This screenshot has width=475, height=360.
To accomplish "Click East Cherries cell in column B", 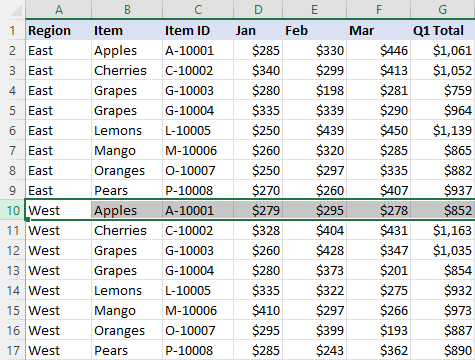I will [x=127, y=70].
